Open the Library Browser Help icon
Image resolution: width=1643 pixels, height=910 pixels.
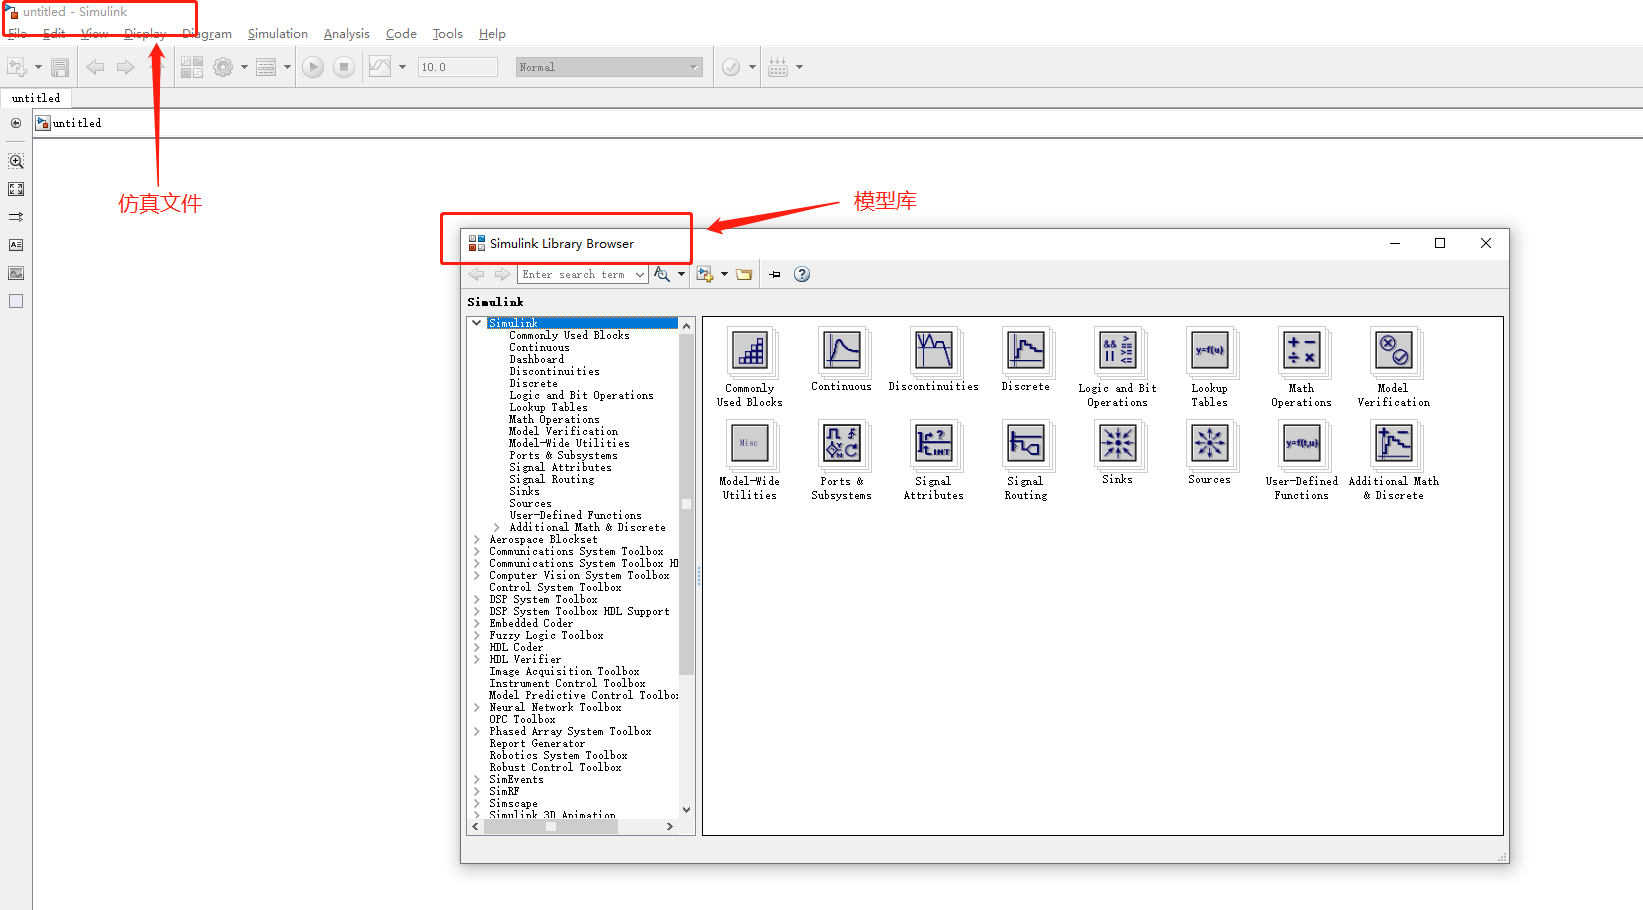(x=802, y=274)
